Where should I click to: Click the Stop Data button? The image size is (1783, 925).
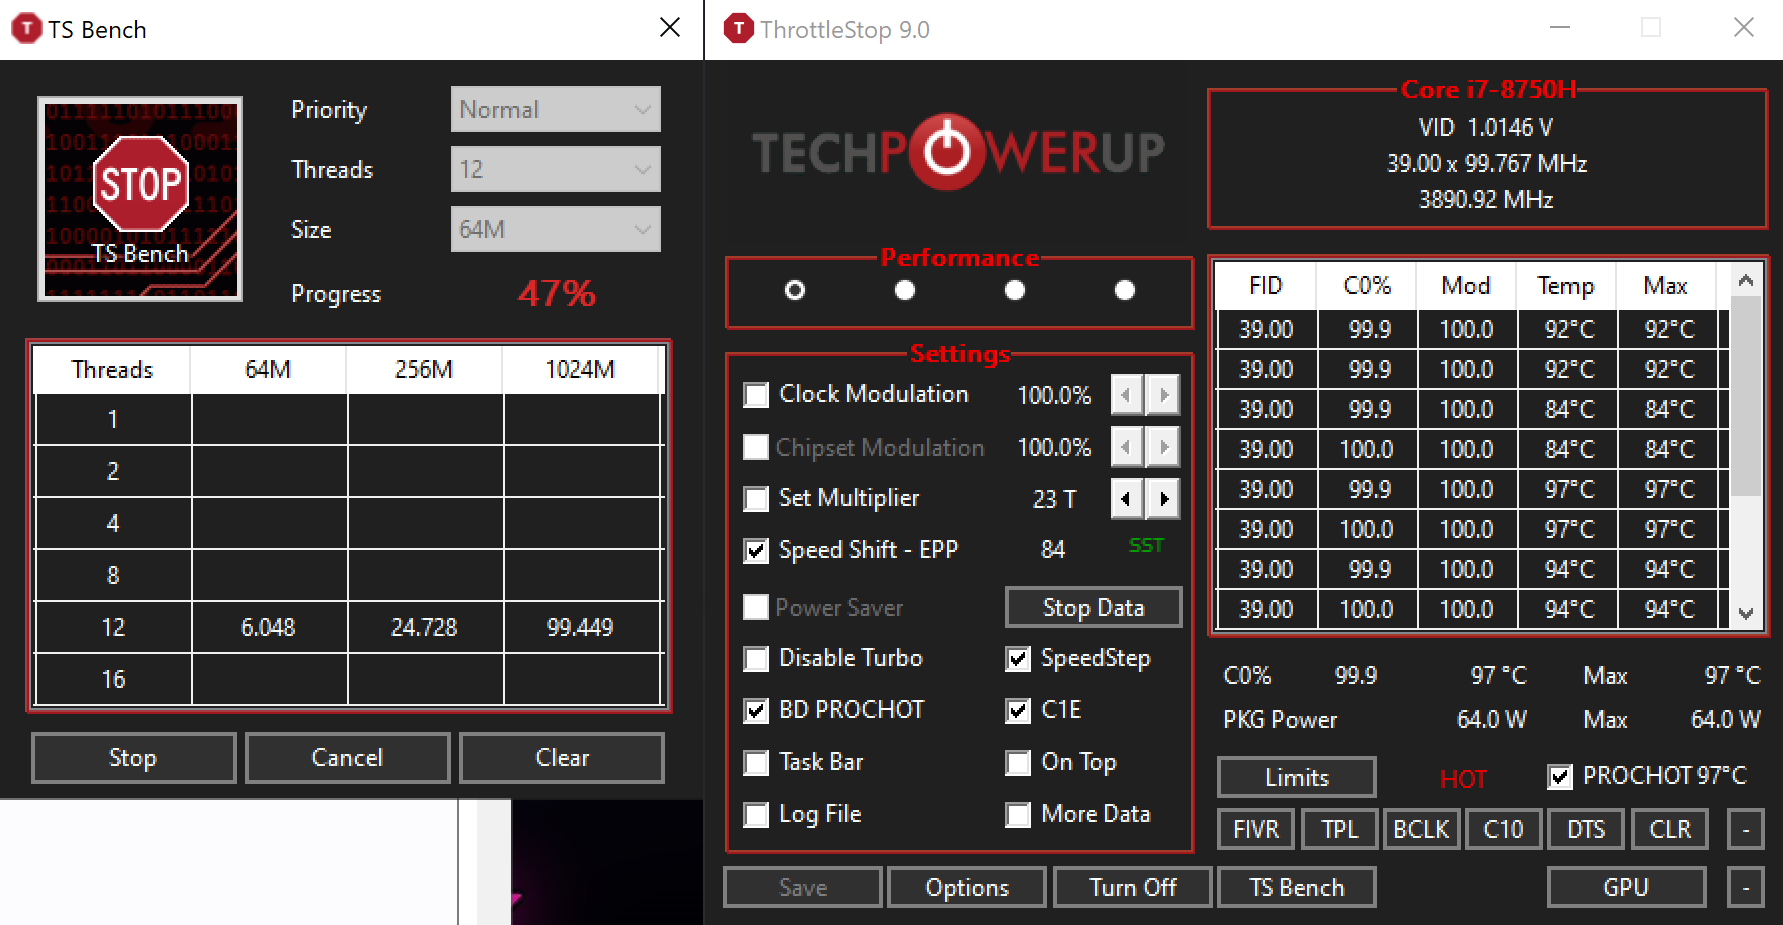point(1094,607)
